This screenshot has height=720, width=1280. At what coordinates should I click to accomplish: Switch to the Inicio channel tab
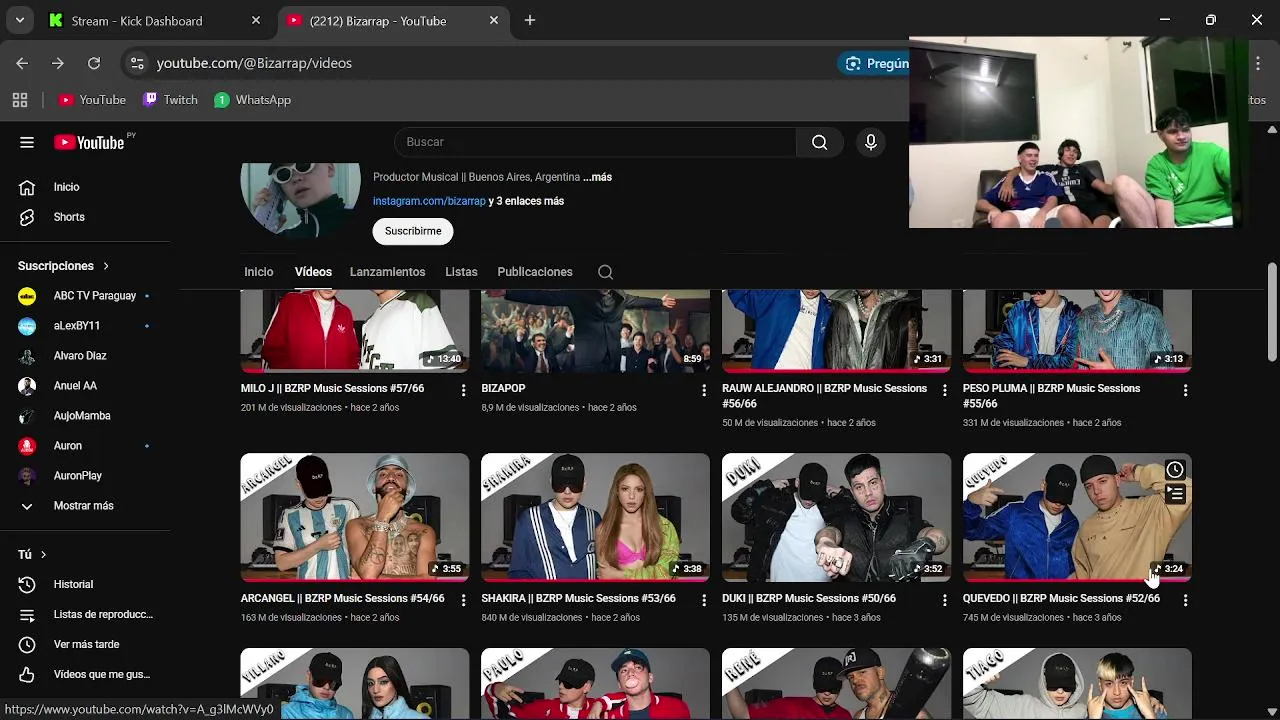coord(258,272)
